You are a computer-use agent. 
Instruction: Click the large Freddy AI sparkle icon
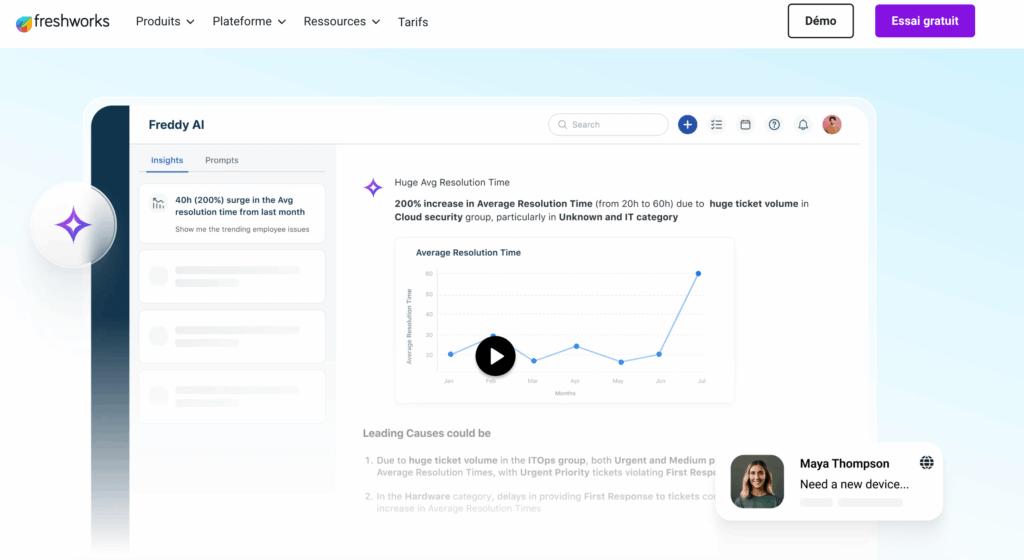pyautogui.click(x=73, y=226)
